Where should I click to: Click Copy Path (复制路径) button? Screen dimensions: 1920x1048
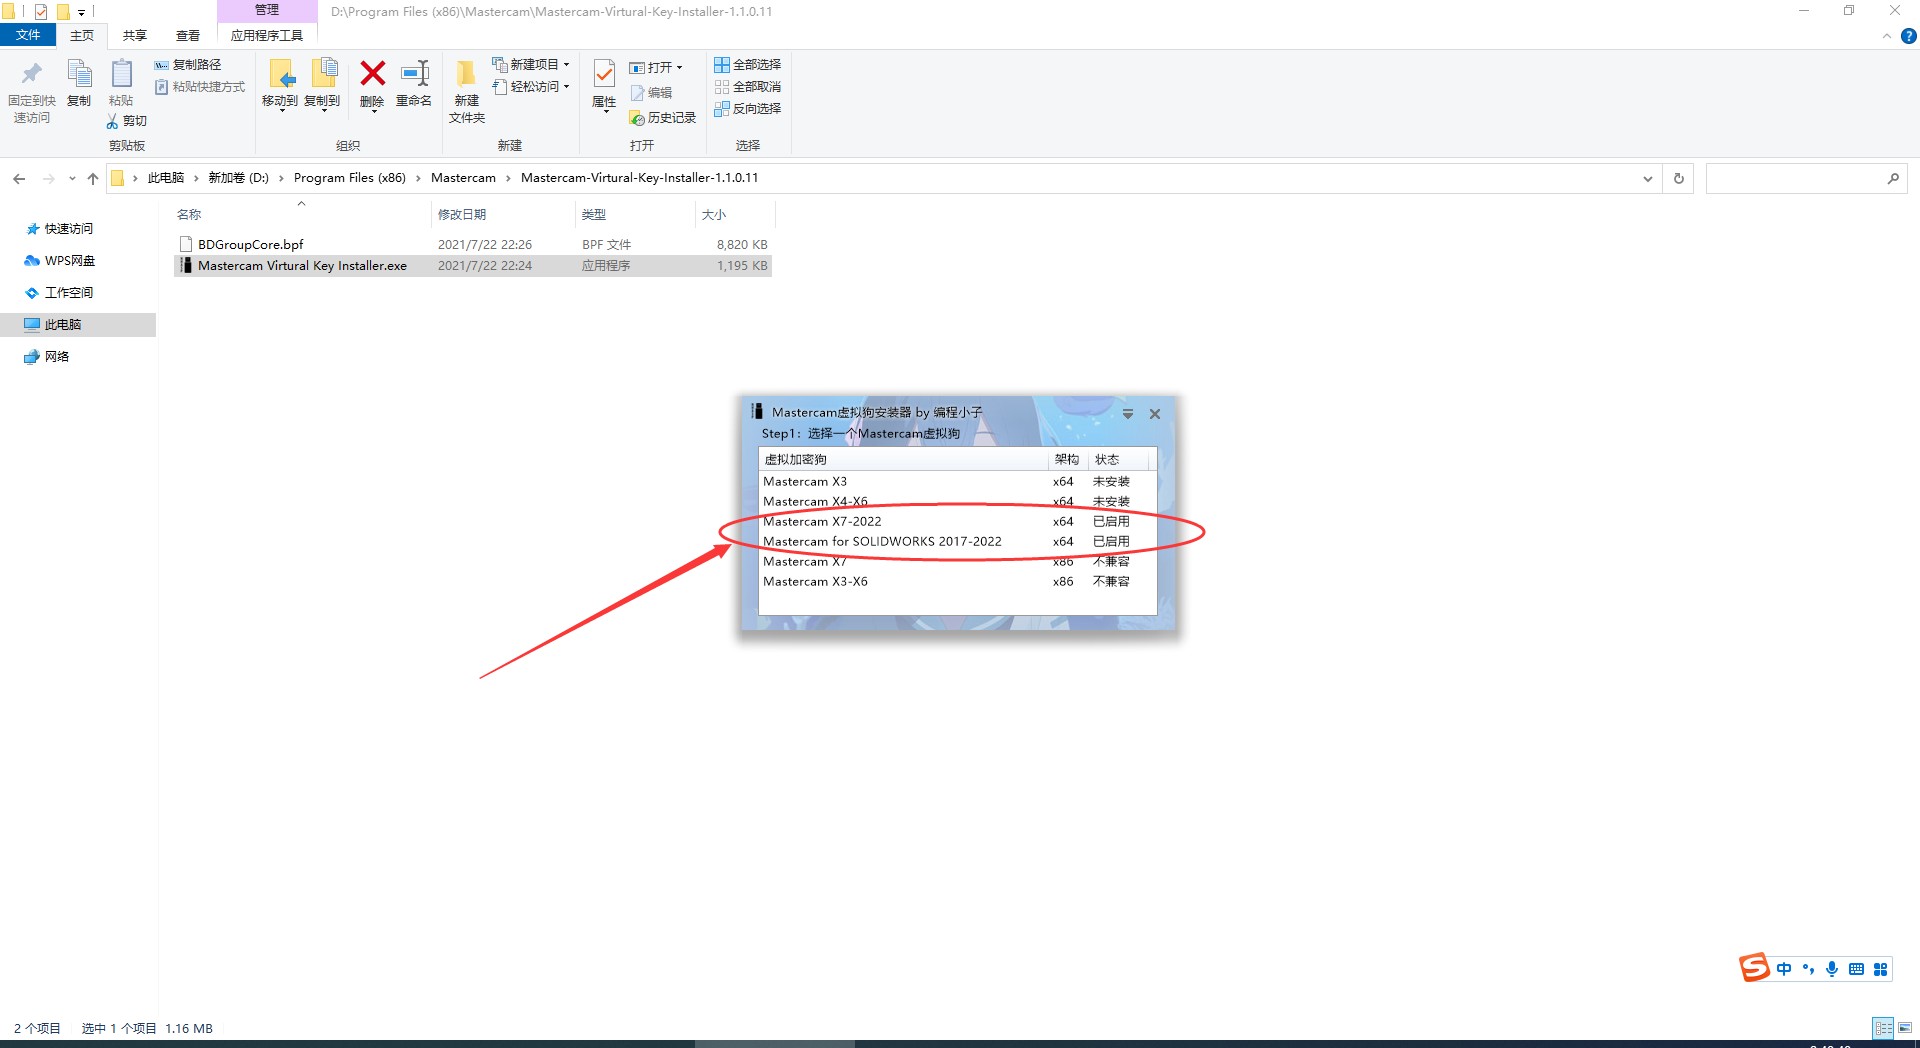pos(188,64)
